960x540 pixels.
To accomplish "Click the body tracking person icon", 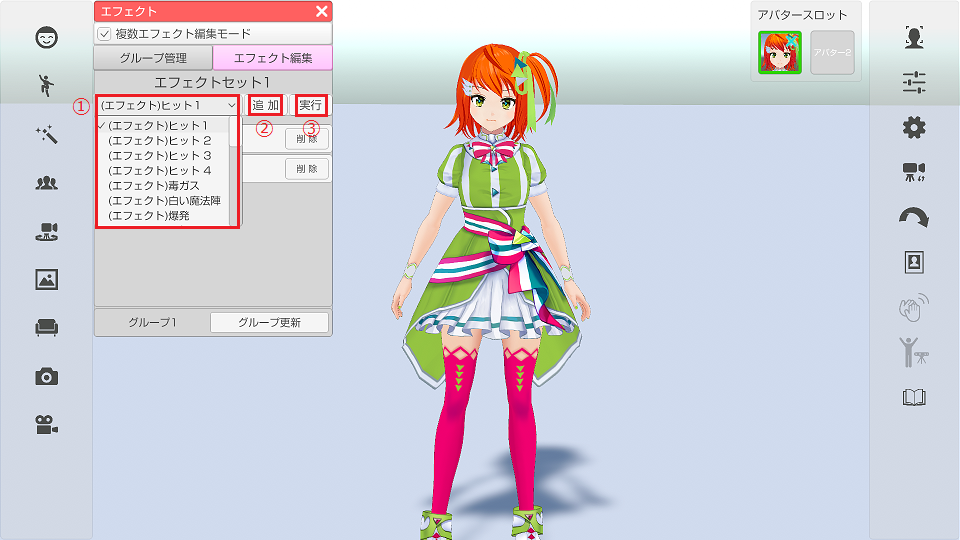I will 914,352.
